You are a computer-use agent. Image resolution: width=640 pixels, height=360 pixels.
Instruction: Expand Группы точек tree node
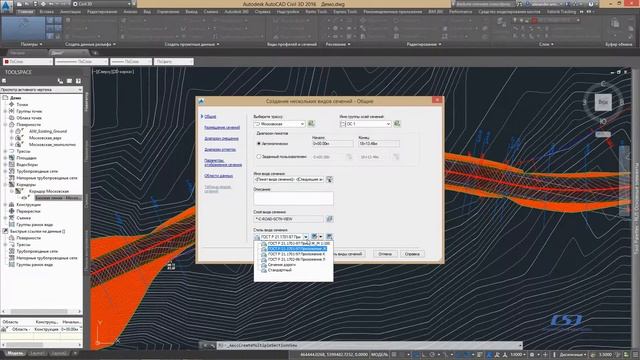6,111
